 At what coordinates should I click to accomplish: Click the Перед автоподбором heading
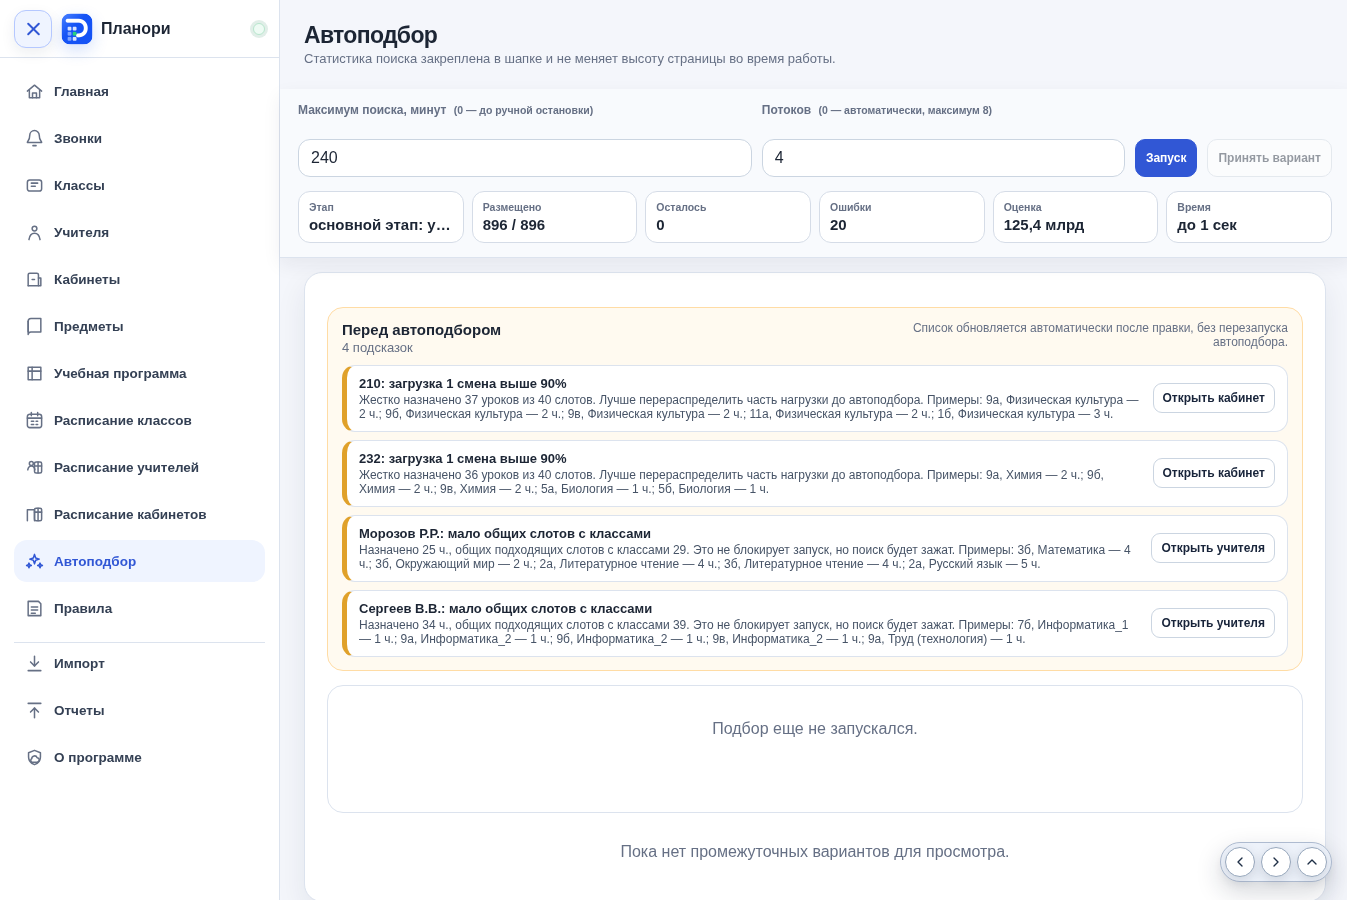(421, 330)
